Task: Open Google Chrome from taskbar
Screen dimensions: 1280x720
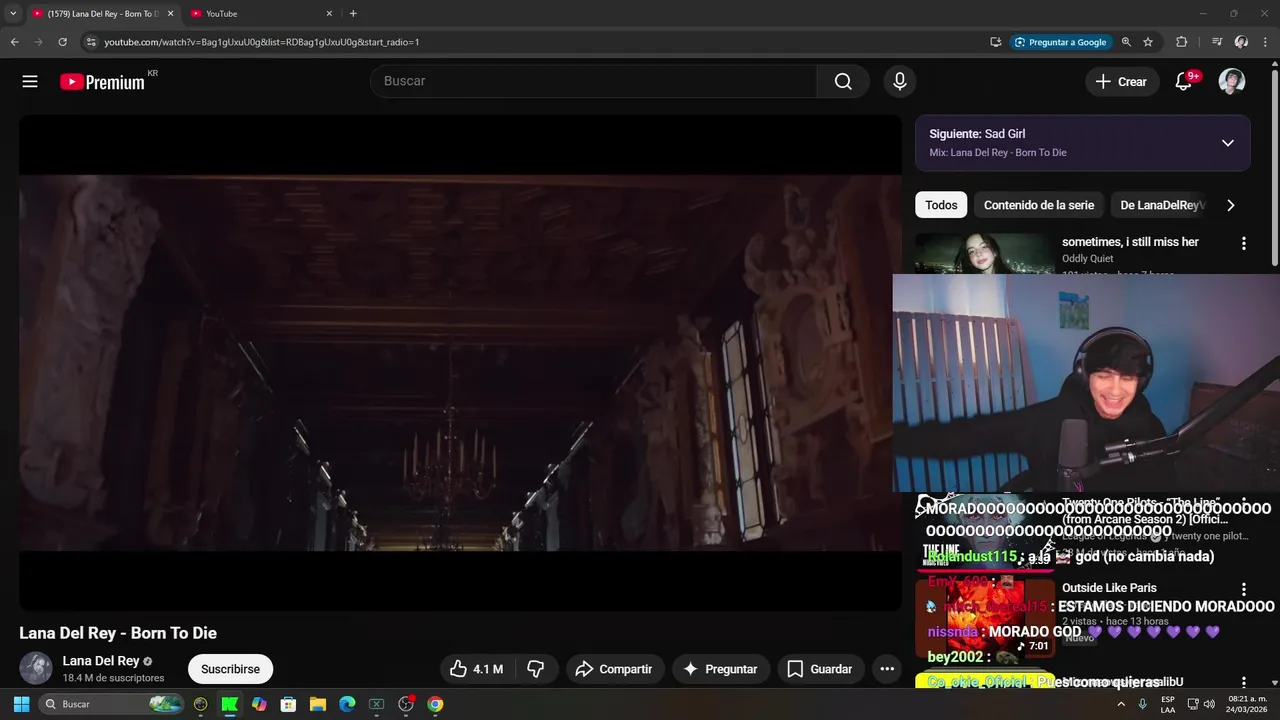Action: point(435,704)
